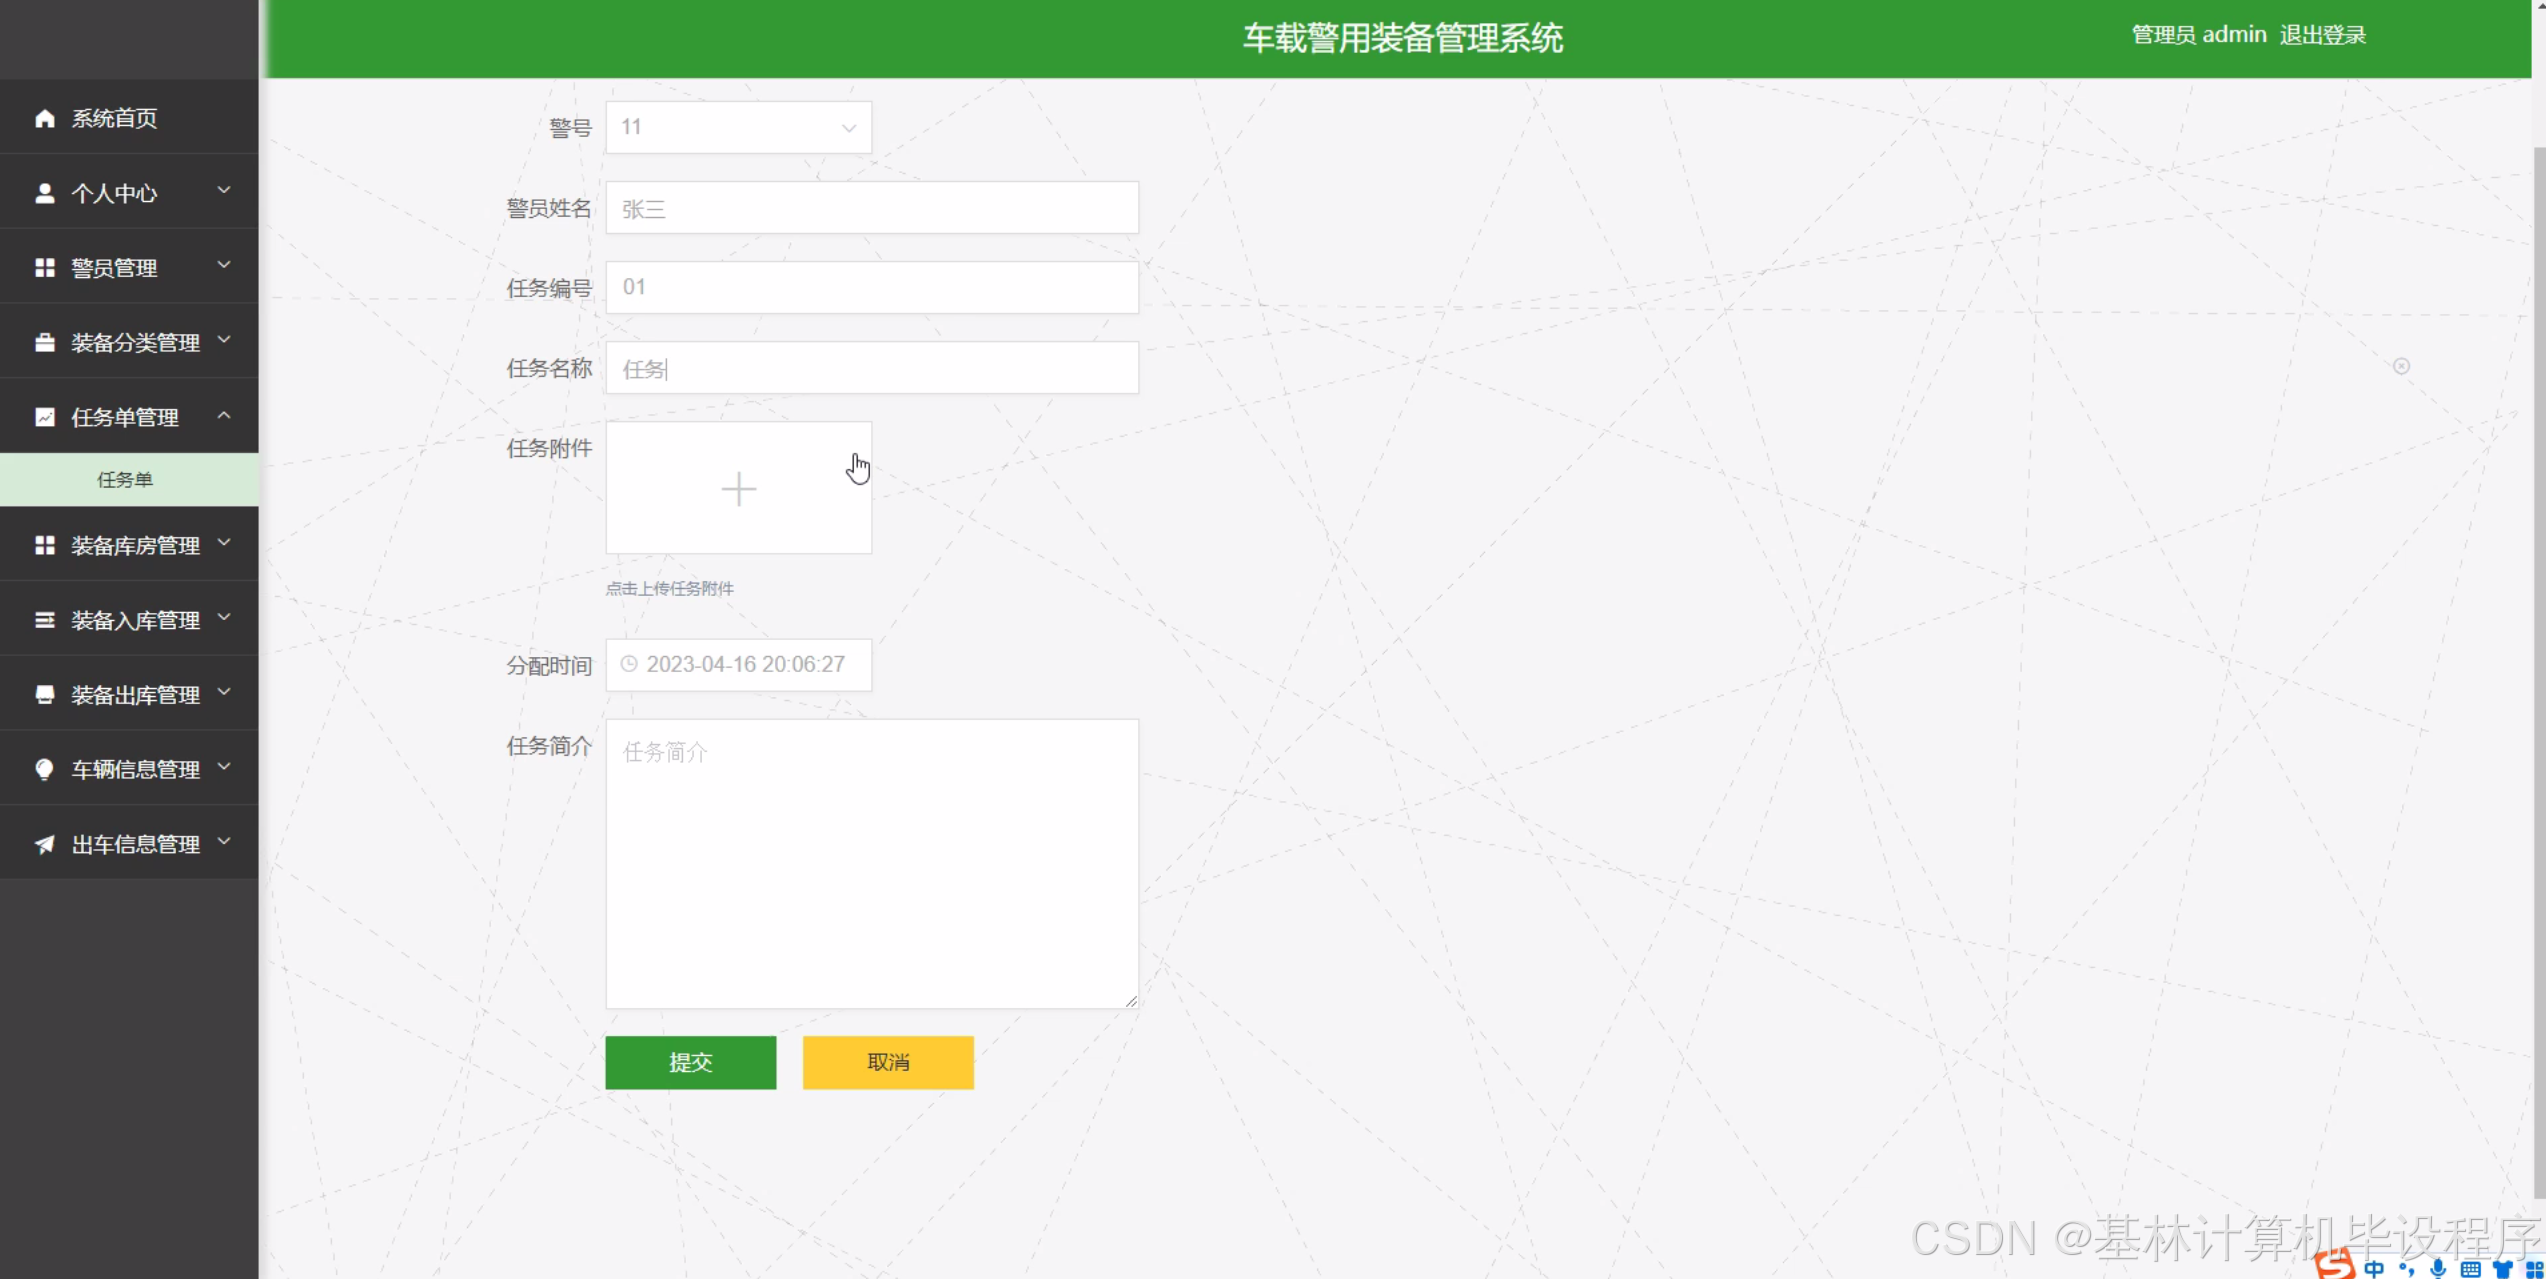Click the 点击上传任务附件 hint text
Screen dimensions: 2546x1279
(x=669, y=589)
